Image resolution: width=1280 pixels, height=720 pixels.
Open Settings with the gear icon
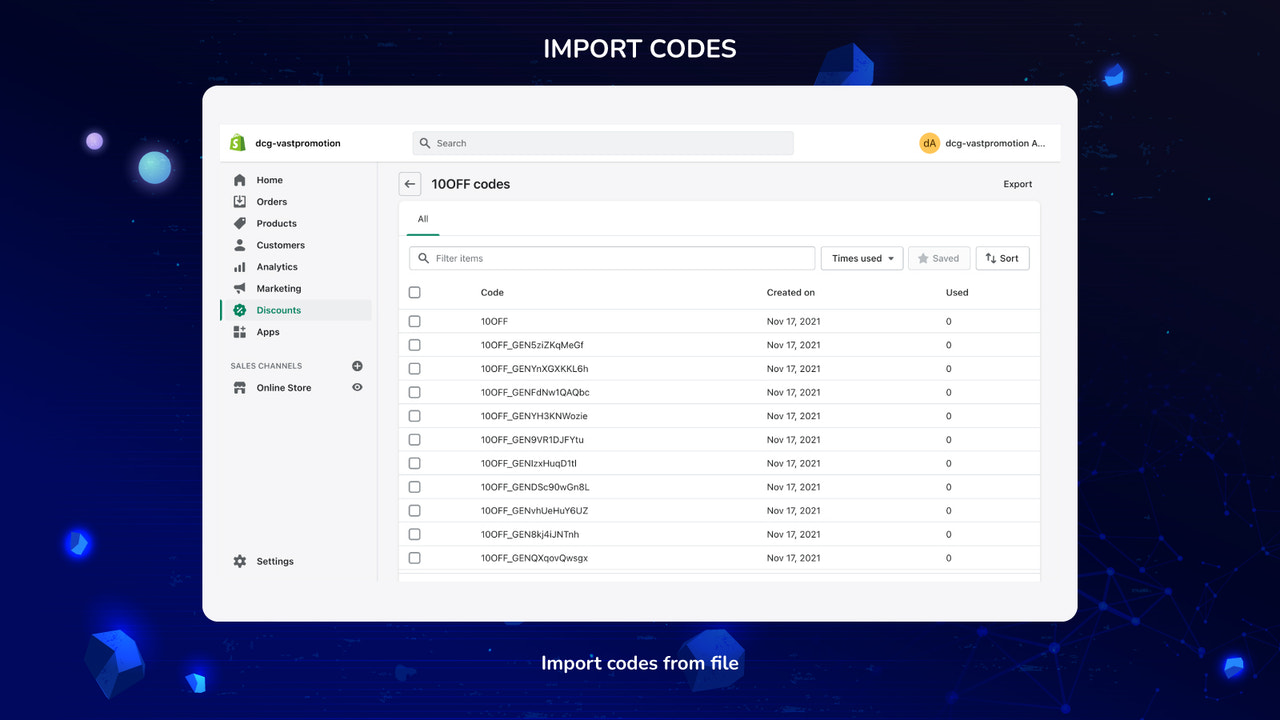[240, 561]
